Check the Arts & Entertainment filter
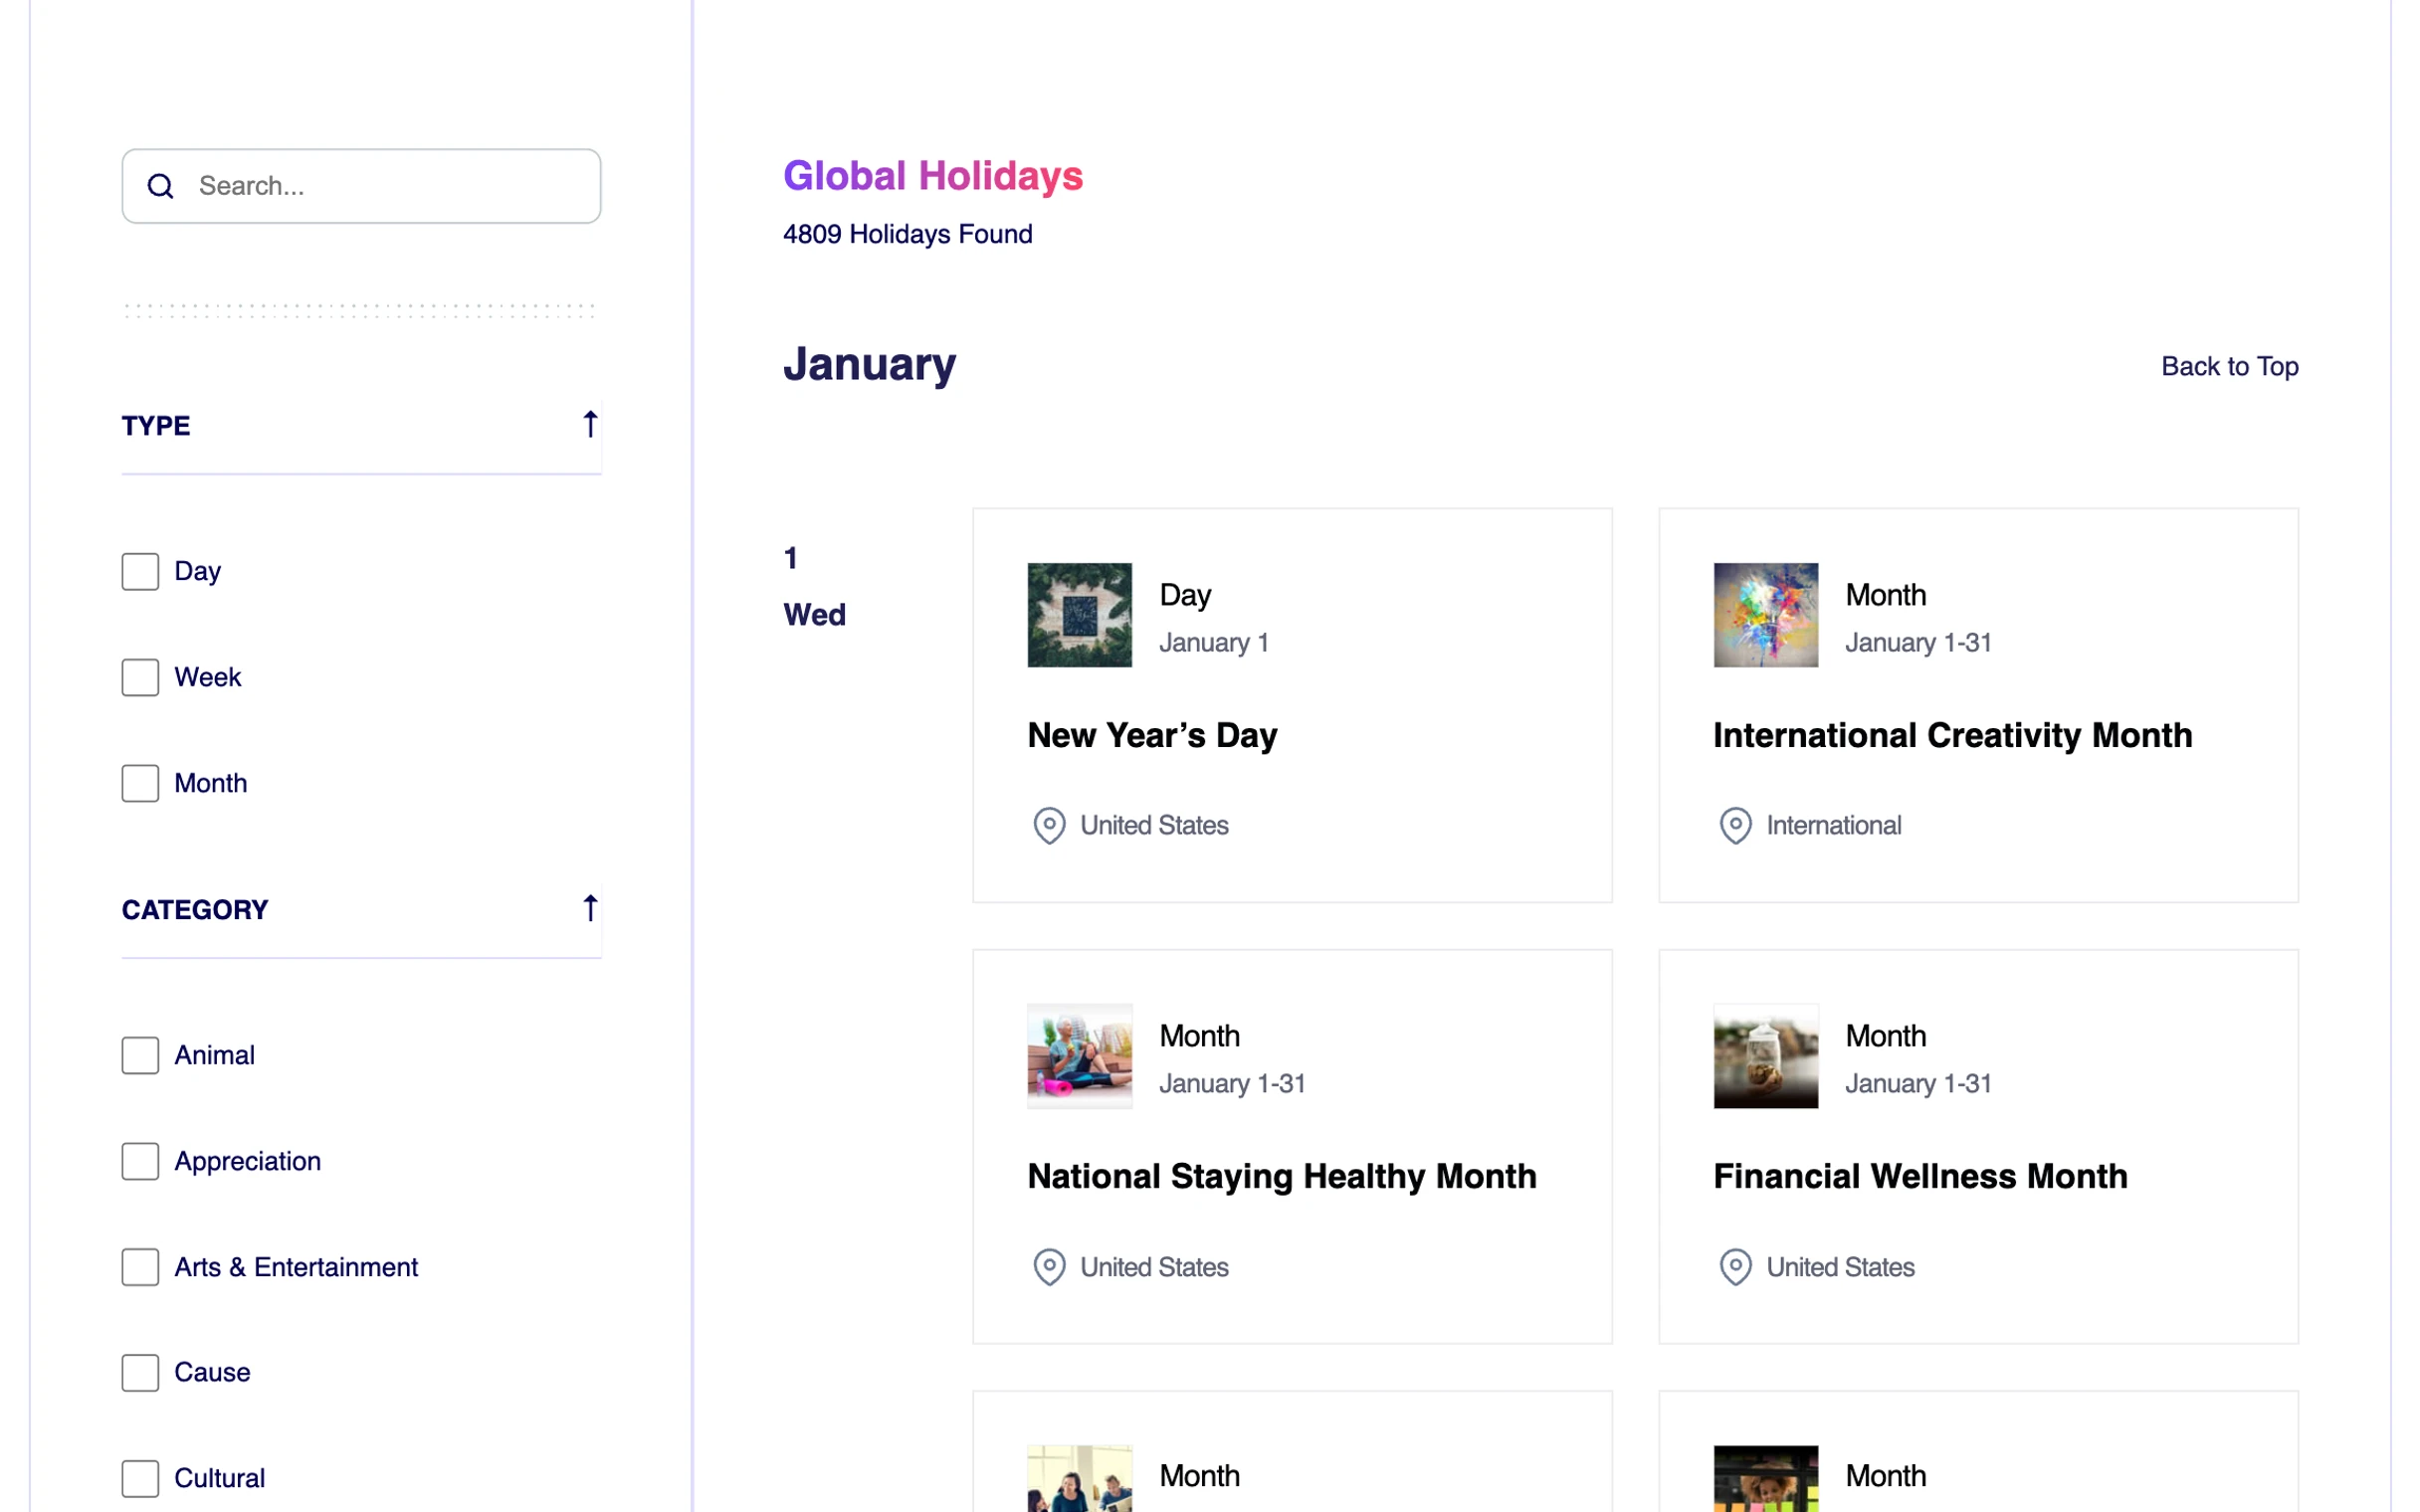2420x1512 pixels. pyautogui.click(x=140, y=1267)
